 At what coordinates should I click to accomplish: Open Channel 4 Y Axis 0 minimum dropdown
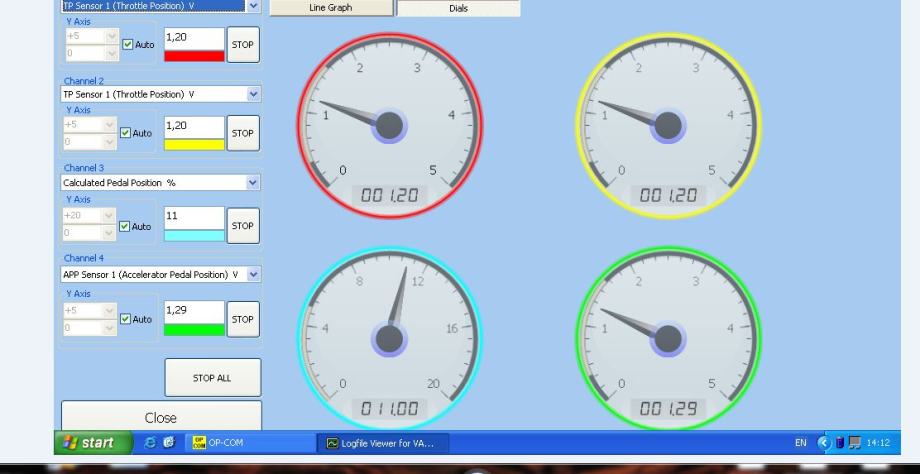[x=110, y=328]
